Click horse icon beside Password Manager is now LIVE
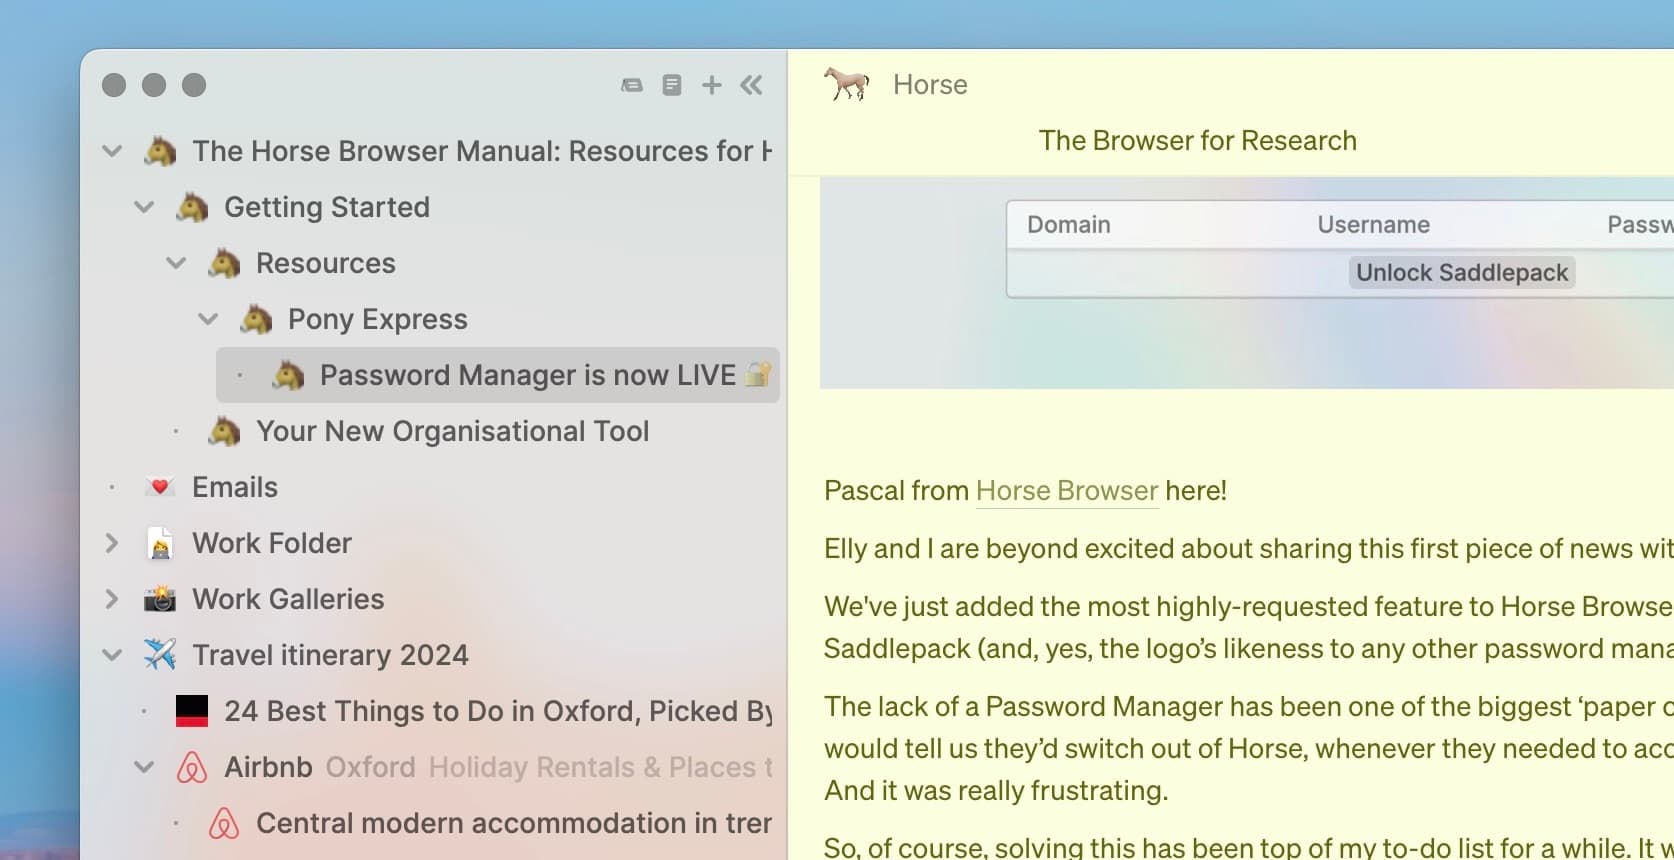 [x=288, y=375]
